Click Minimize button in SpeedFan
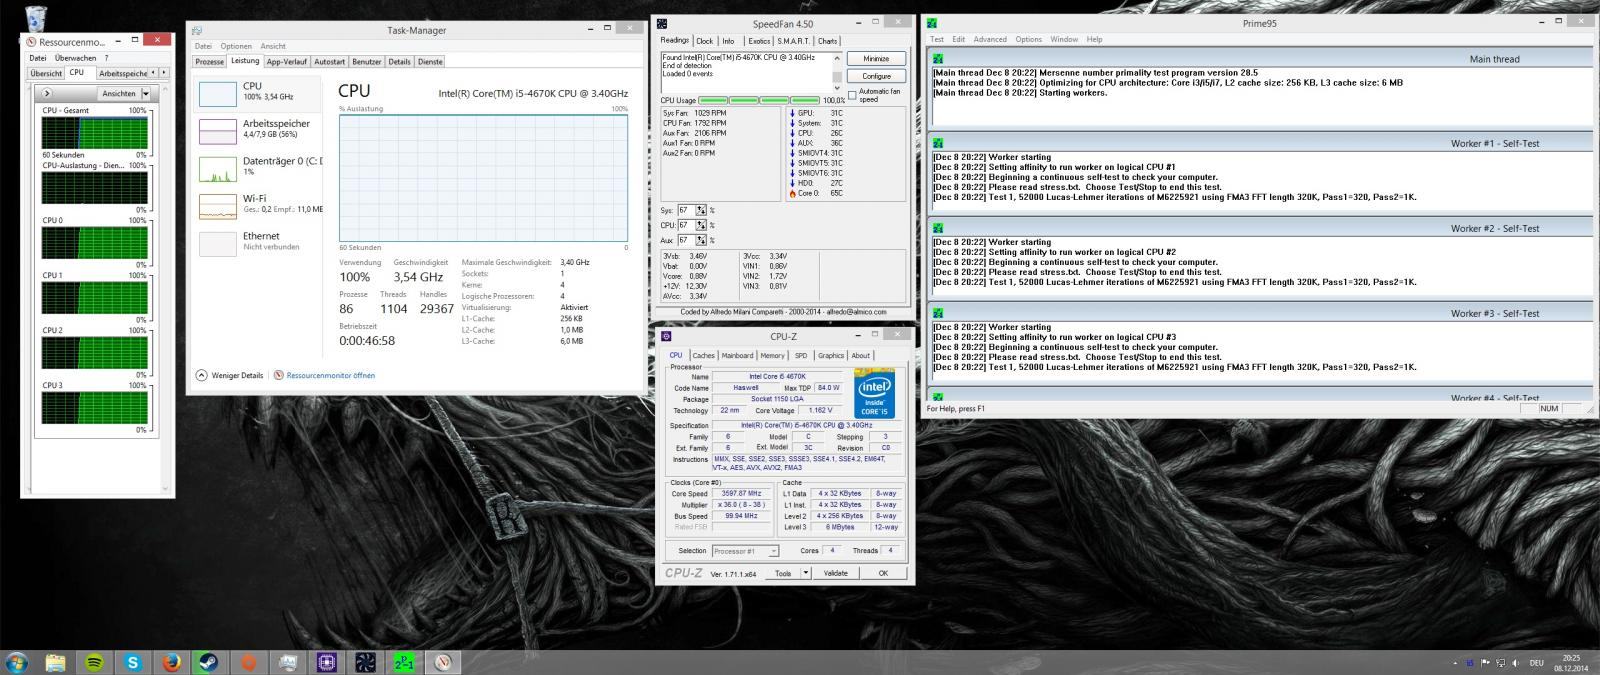Image resolution: width=1600 pixels, height=675 pixels. [876, 59]
